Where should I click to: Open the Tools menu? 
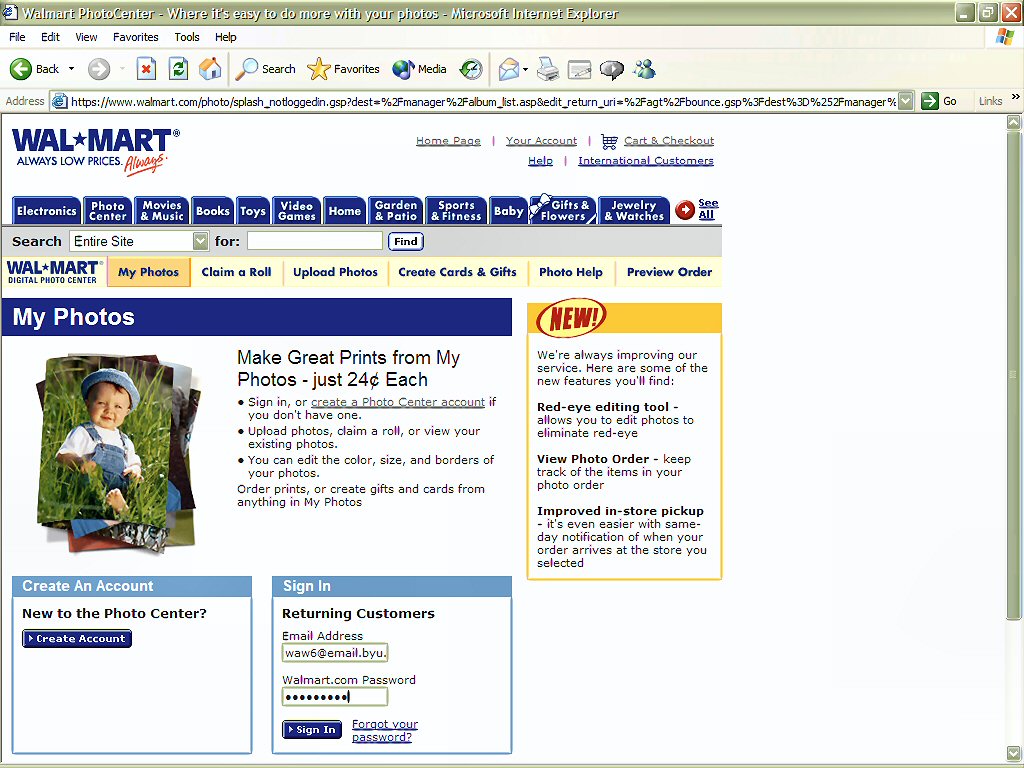click(x=187, y=37)
